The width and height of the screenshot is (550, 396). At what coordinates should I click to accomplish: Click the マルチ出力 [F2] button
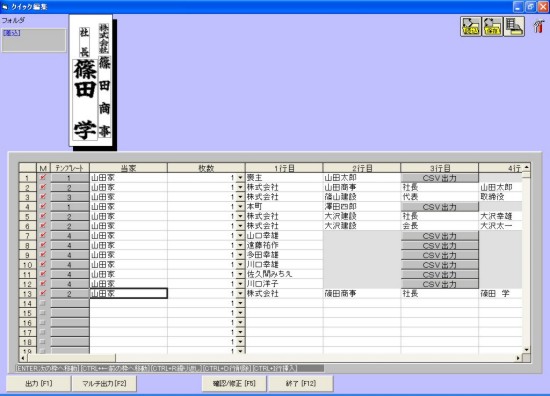(x=104, y=383)
